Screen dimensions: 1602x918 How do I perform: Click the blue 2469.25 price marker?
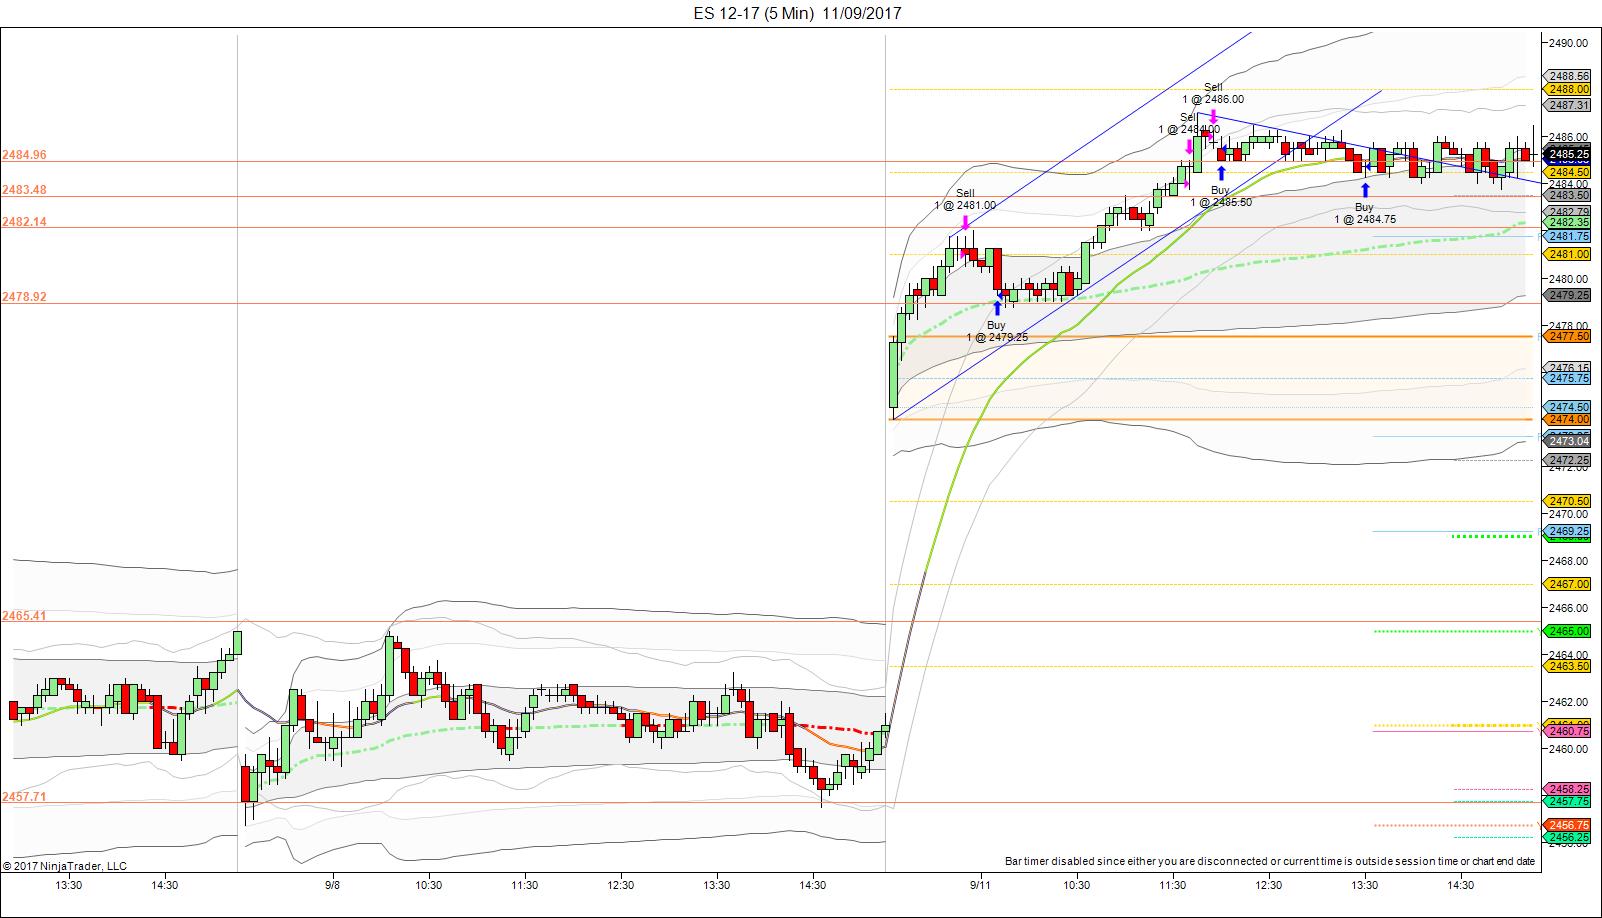(1568, 531)
